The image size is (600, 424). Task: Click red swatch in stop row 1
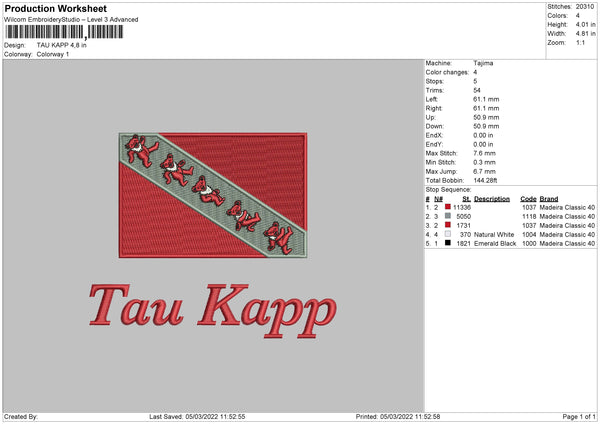(448, 207)
